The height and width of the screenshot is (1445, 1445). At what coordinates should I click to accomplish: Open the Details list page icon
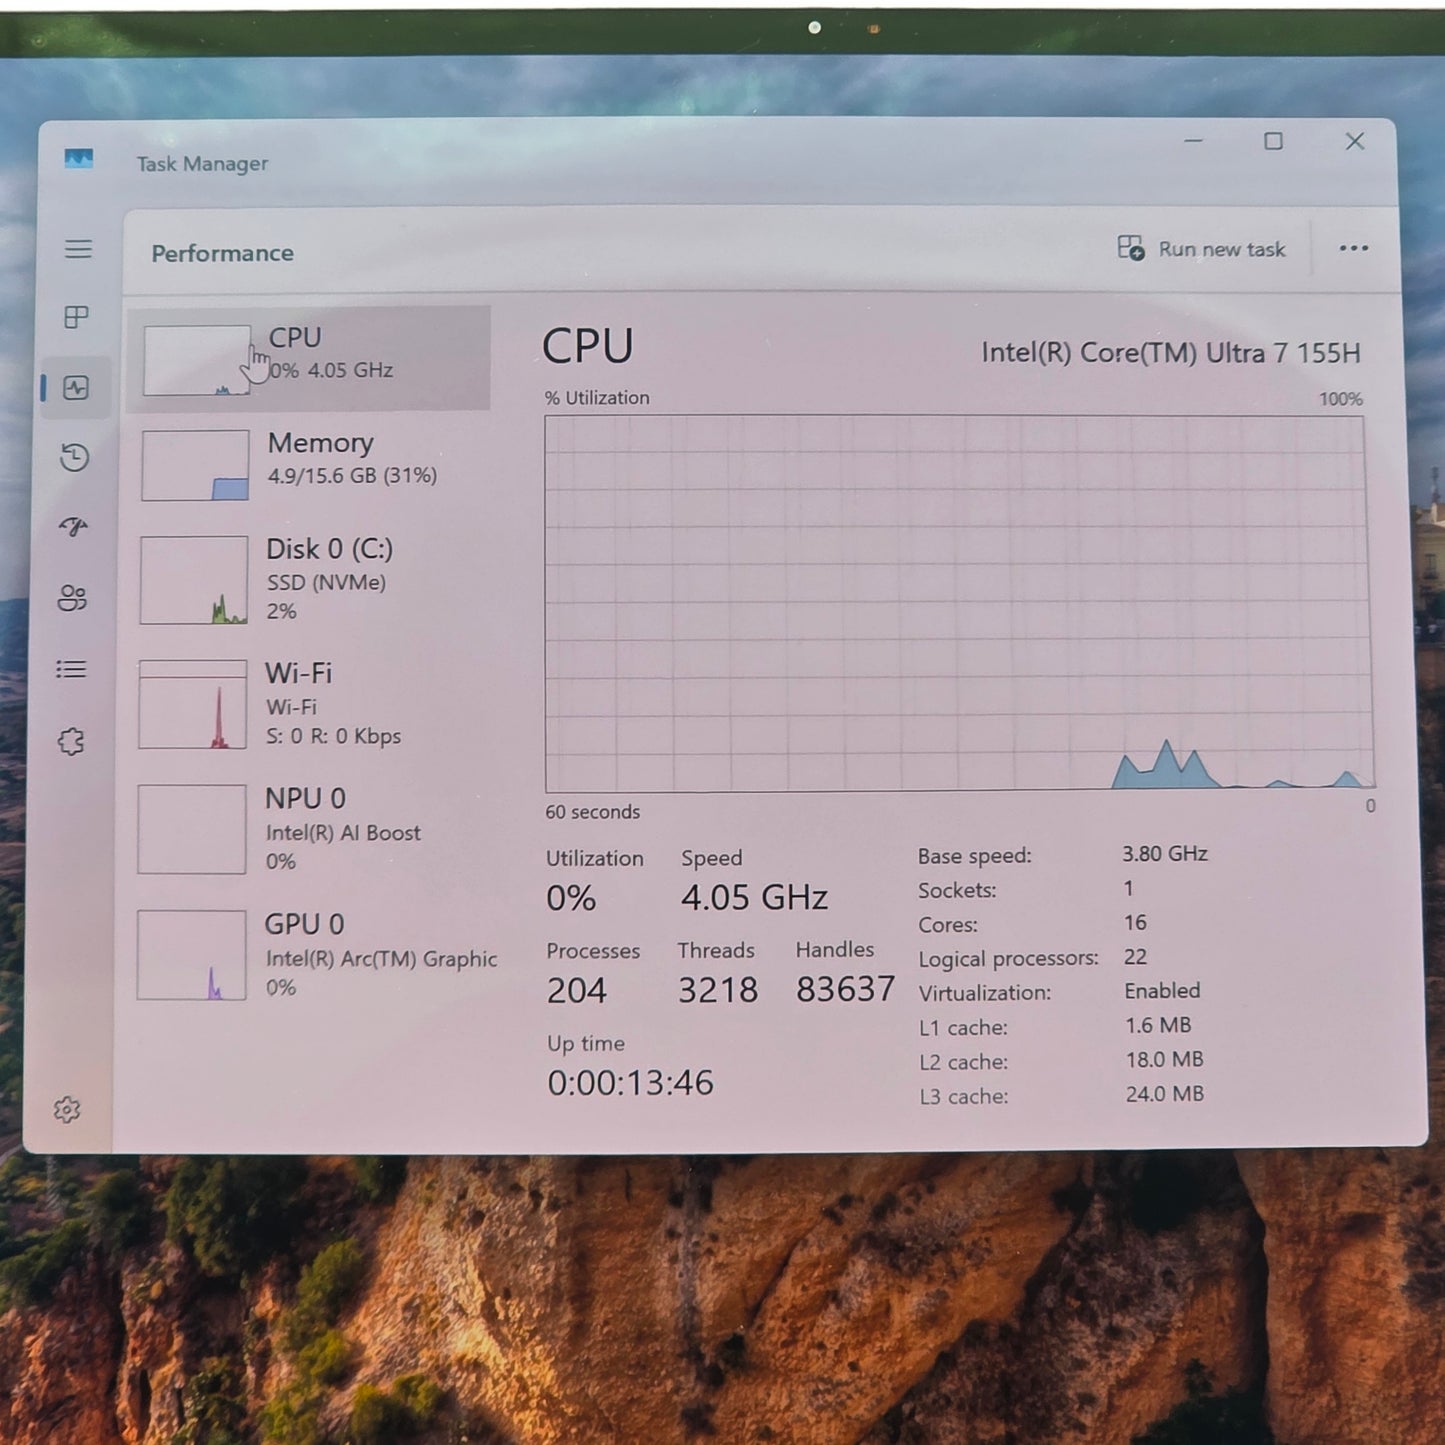[72, 669]
